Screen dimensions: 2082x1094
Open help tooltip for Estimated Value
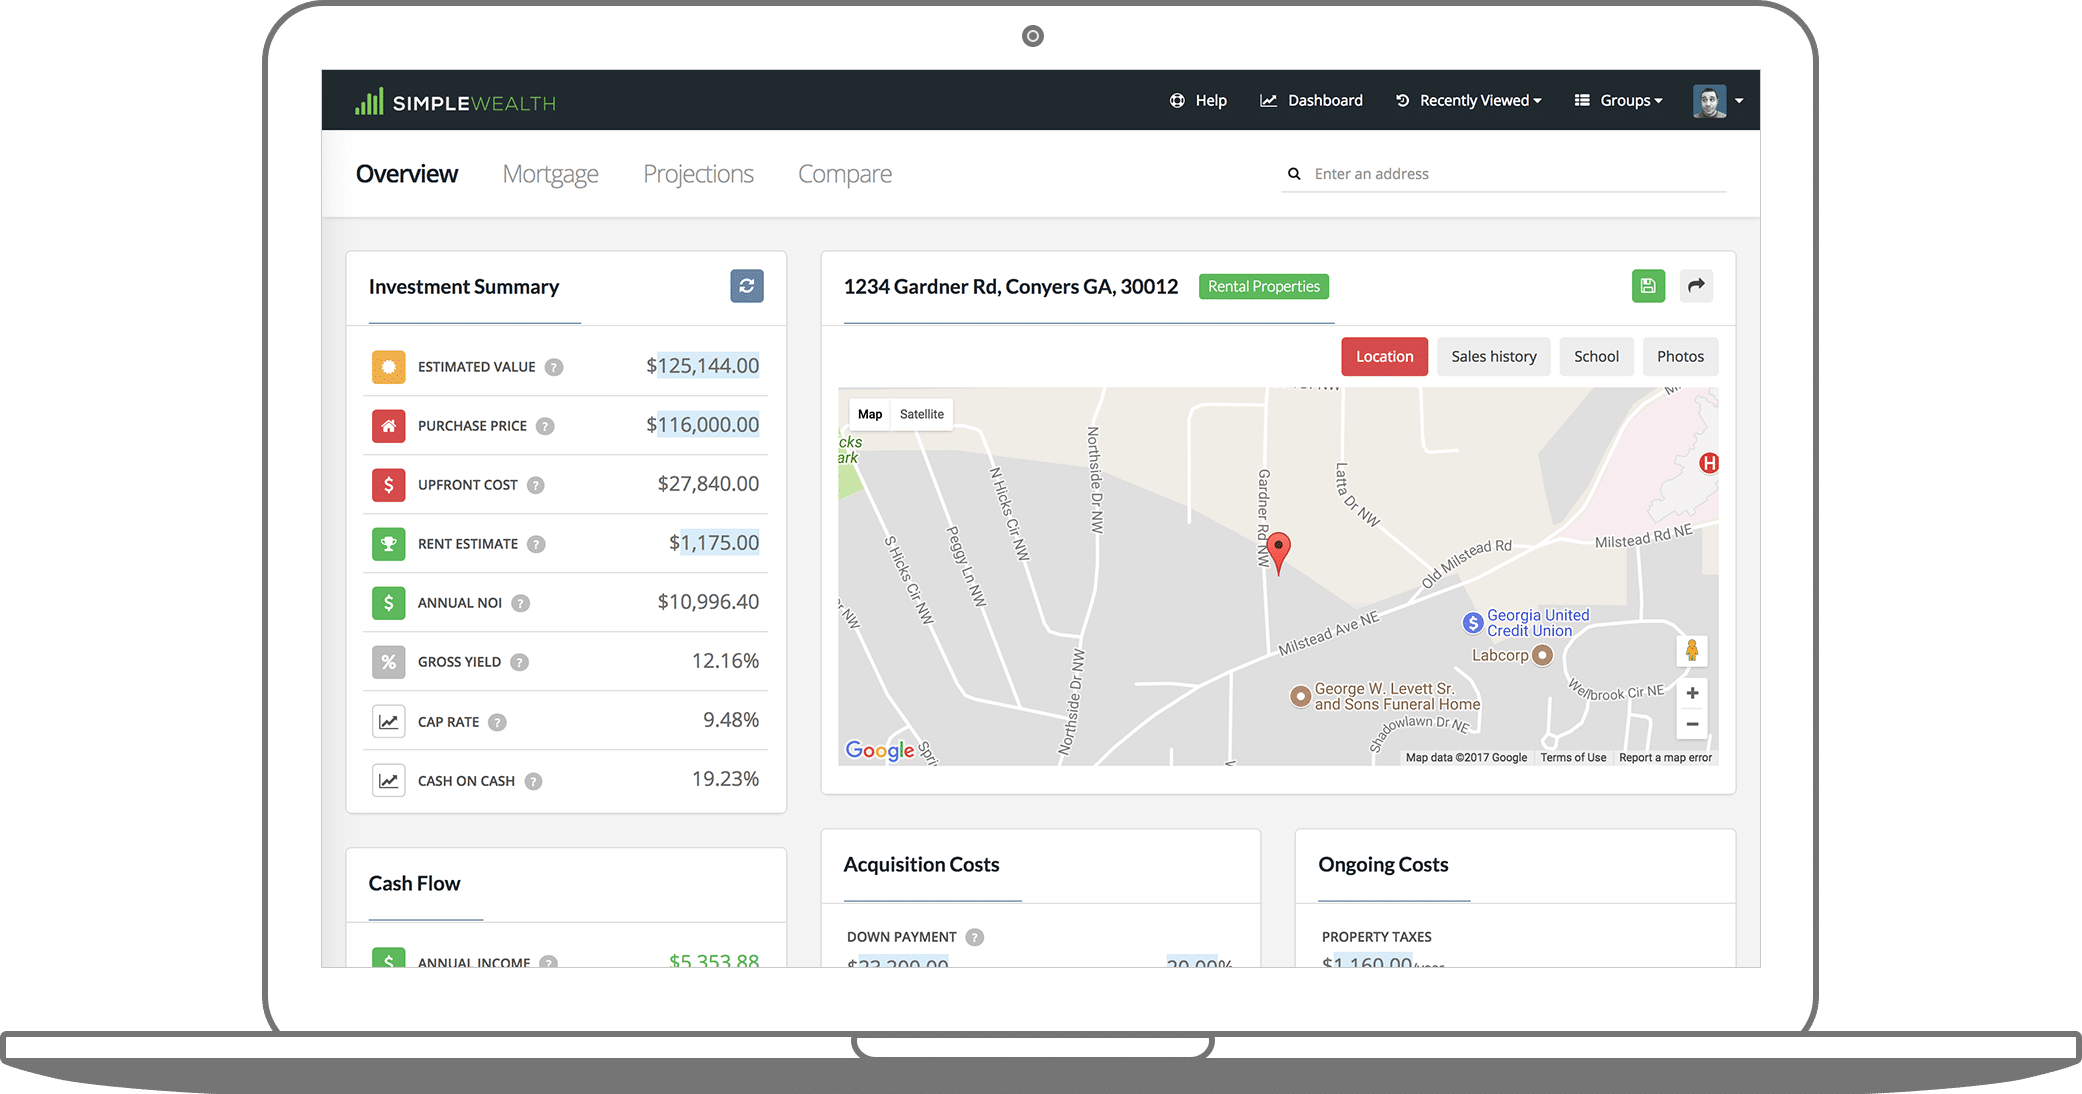click(x=554, y=367)
